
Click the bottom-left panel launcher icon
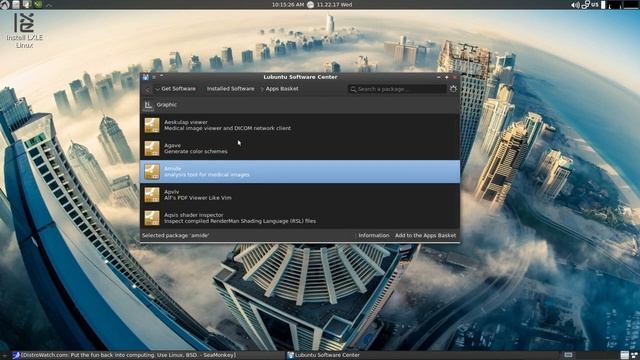click(4, 356)
